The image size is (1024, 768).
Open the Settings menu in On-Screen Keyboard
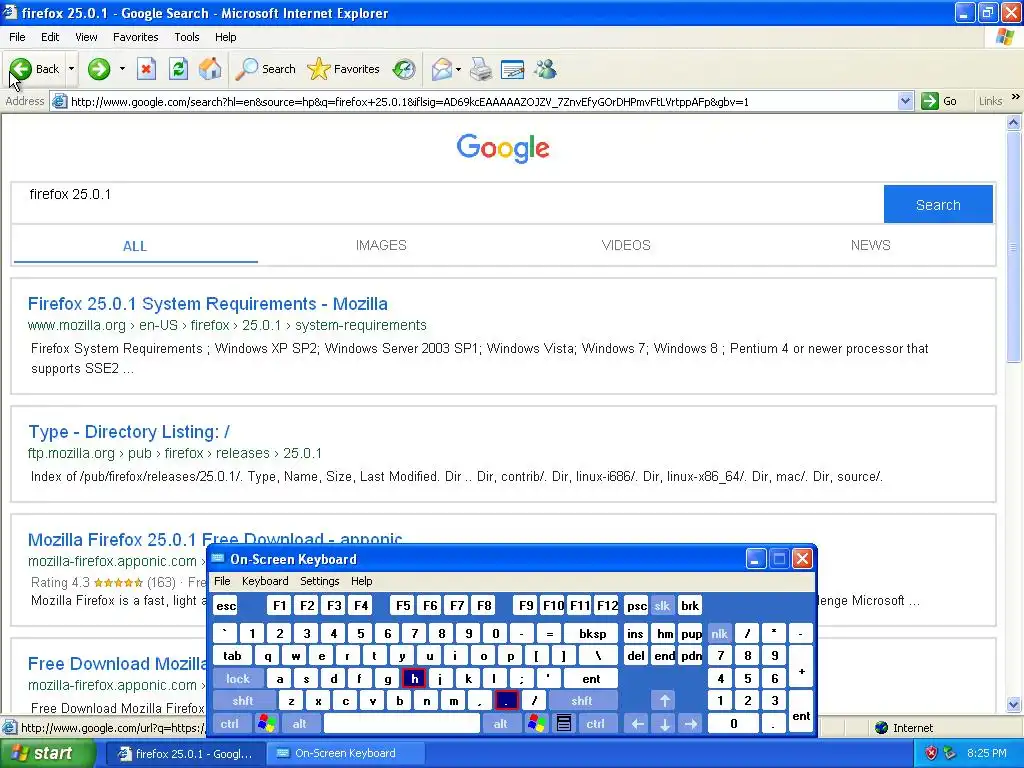[319, 581]
